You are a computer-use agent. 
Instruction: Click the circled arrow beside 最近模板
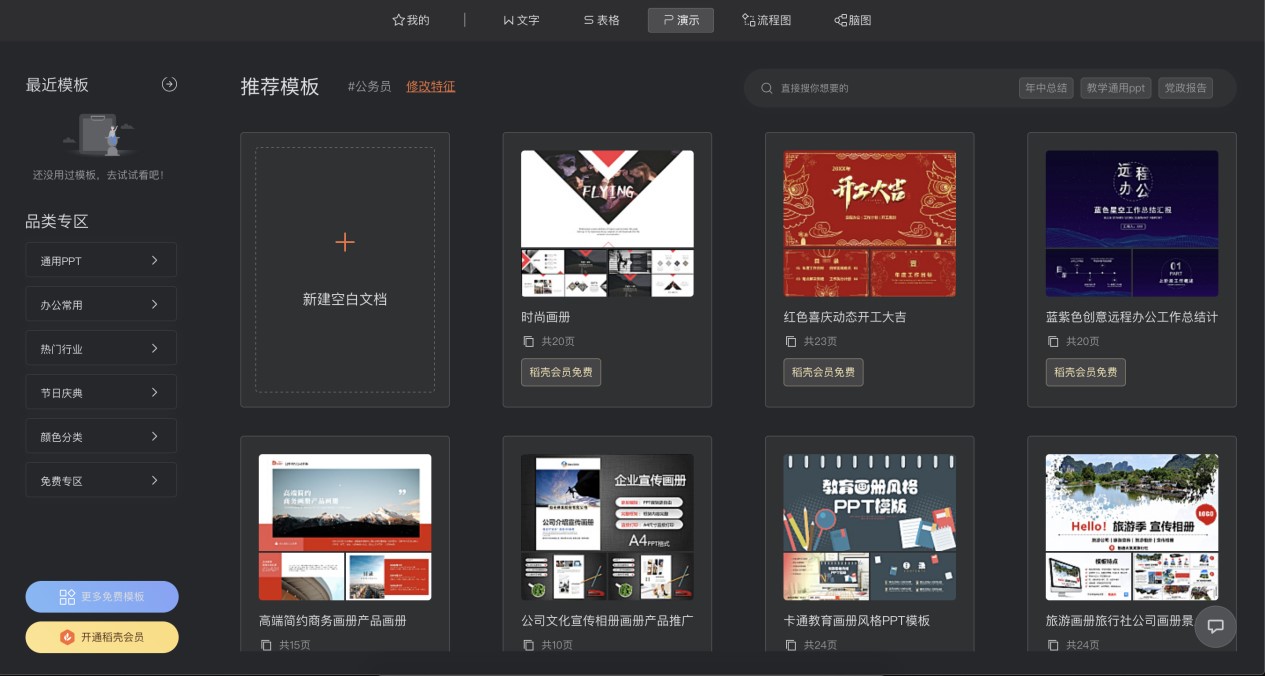(169, 84)
